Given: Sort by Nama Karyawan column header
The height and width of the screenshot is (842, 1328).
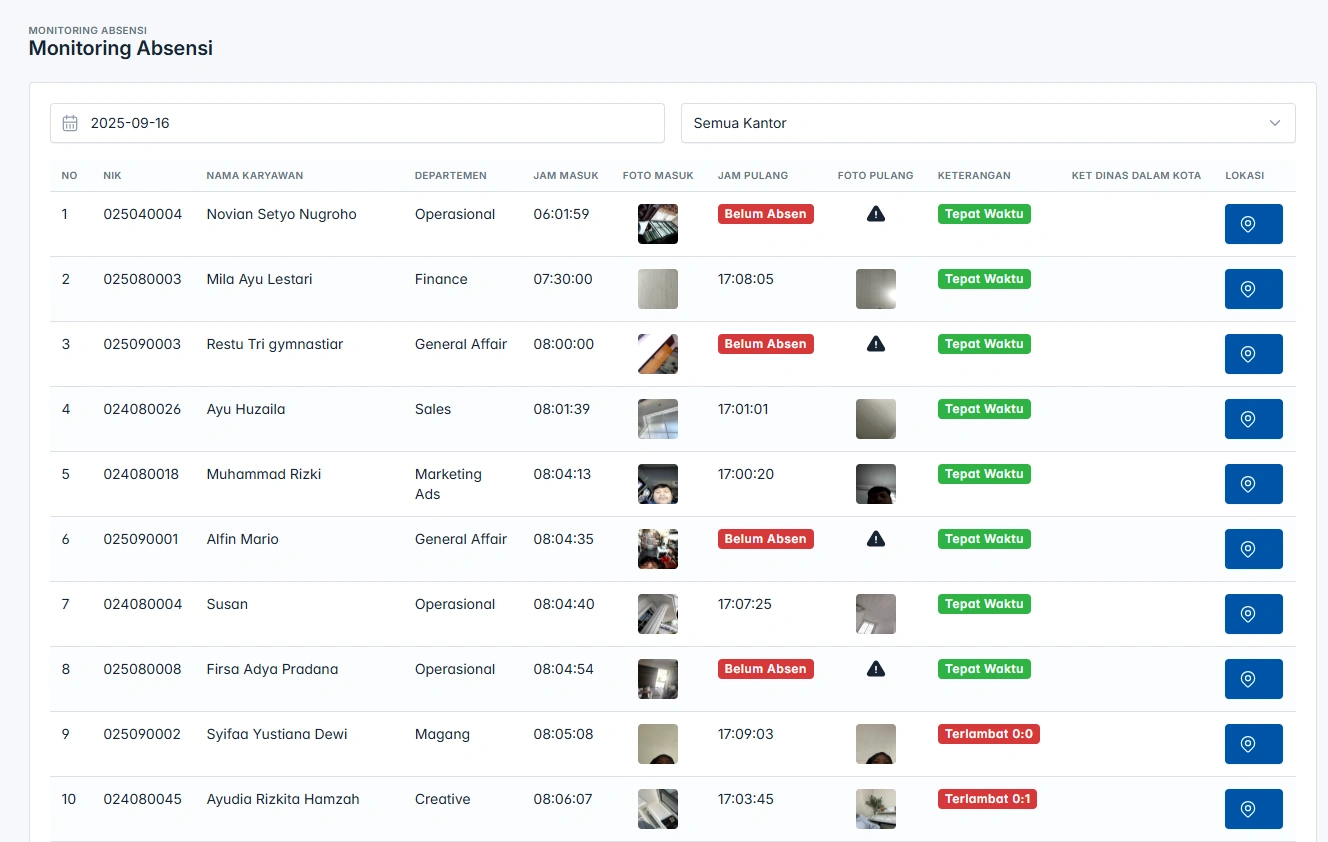Looking at the screenshot, I should point(255,175).
